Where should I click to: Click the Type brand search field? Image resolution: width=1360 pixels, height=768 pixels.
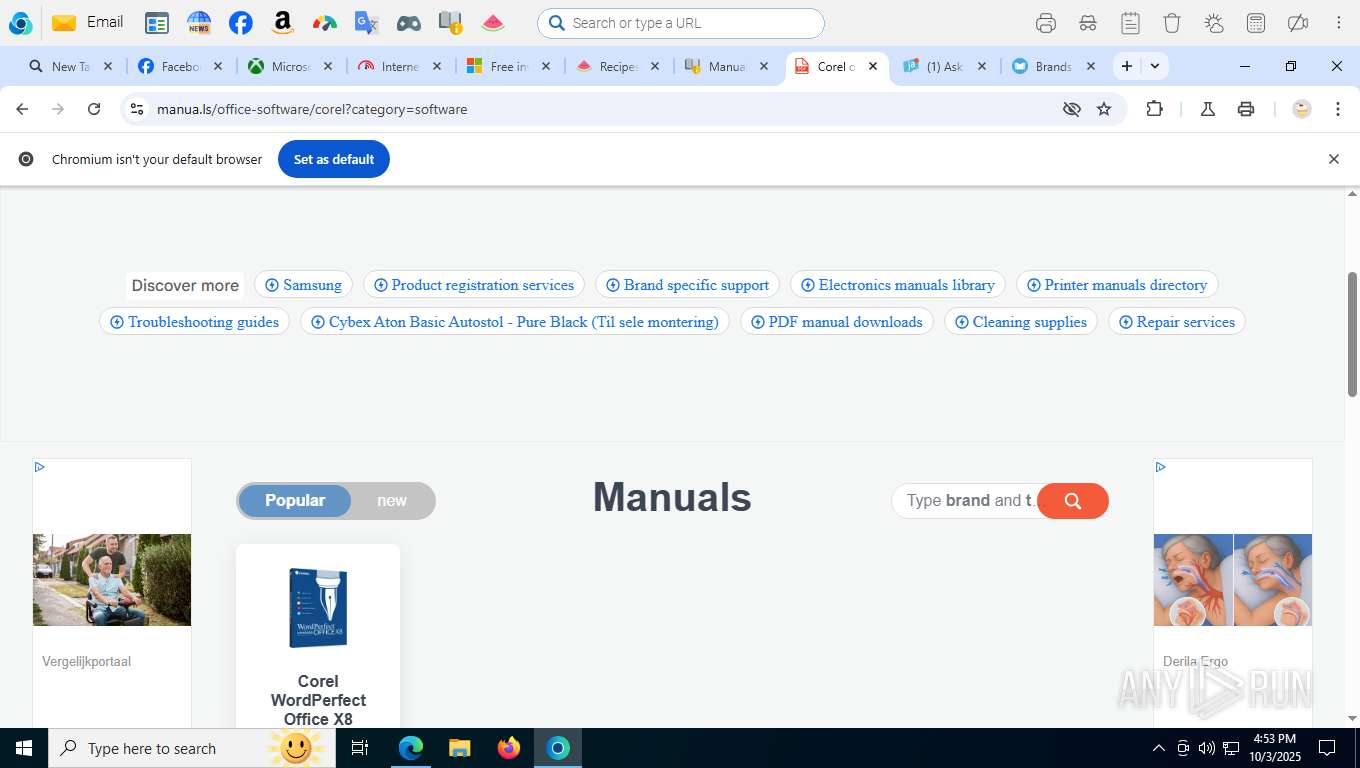pos(965,501)
